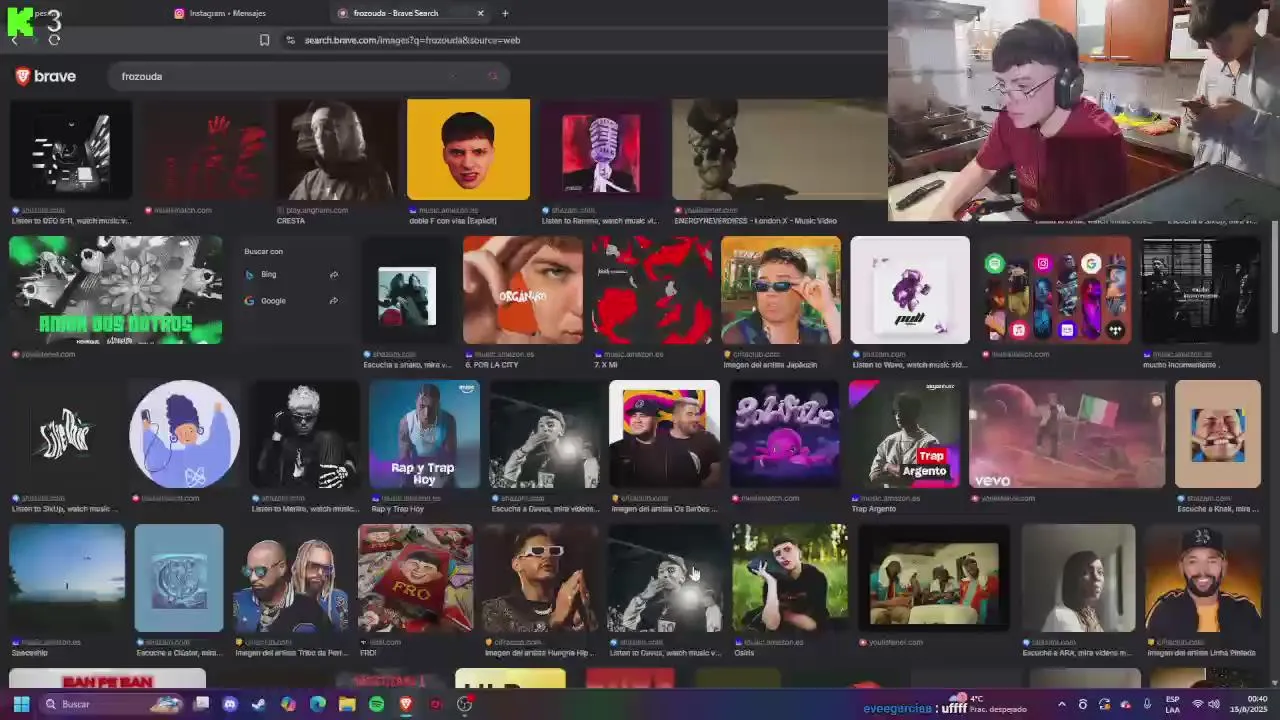The image size is (1280, 720).
Task: Close the frozouda Brave Search tab
Action: pos(480,13)
